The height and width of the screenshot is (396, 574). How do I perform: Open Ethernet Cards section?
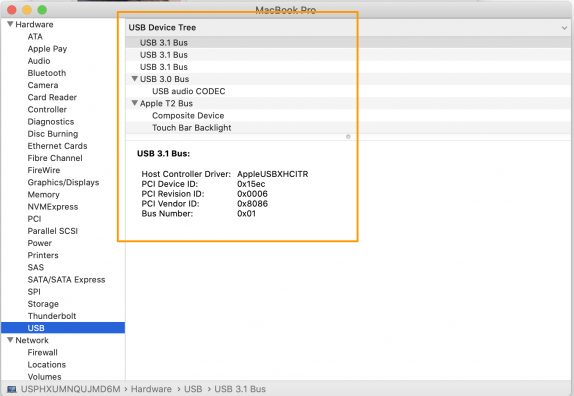click(57, 146)
